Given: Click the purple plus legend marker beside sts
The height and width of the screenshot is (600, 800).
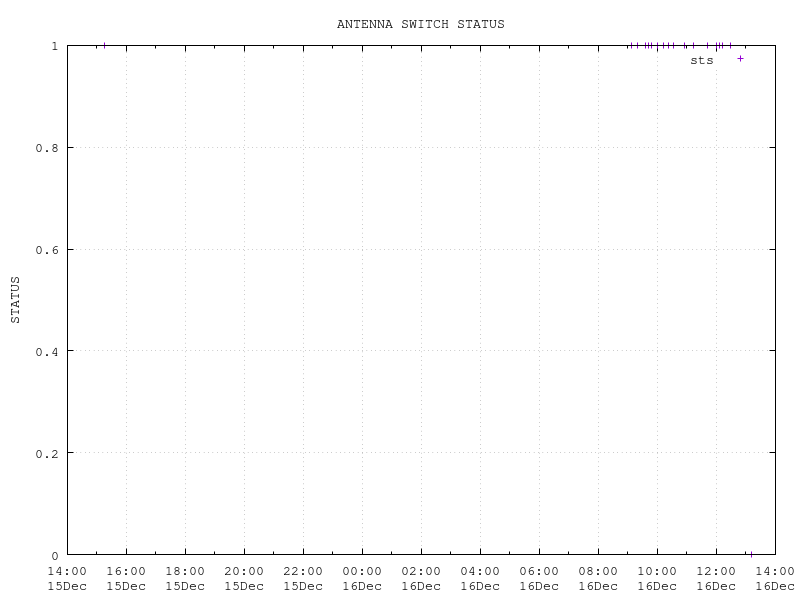Looking at the screenshot, I should pyautogui.click(x=740, y=59).
